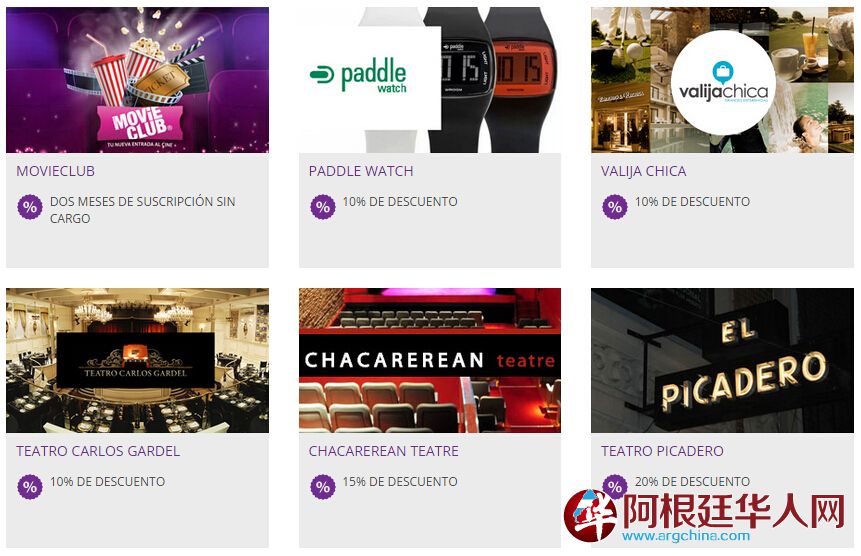The width and height of the screenshot is (861, 556).
Task: Open the Chacarerean teatre banner image
Action: coord(430,361)
